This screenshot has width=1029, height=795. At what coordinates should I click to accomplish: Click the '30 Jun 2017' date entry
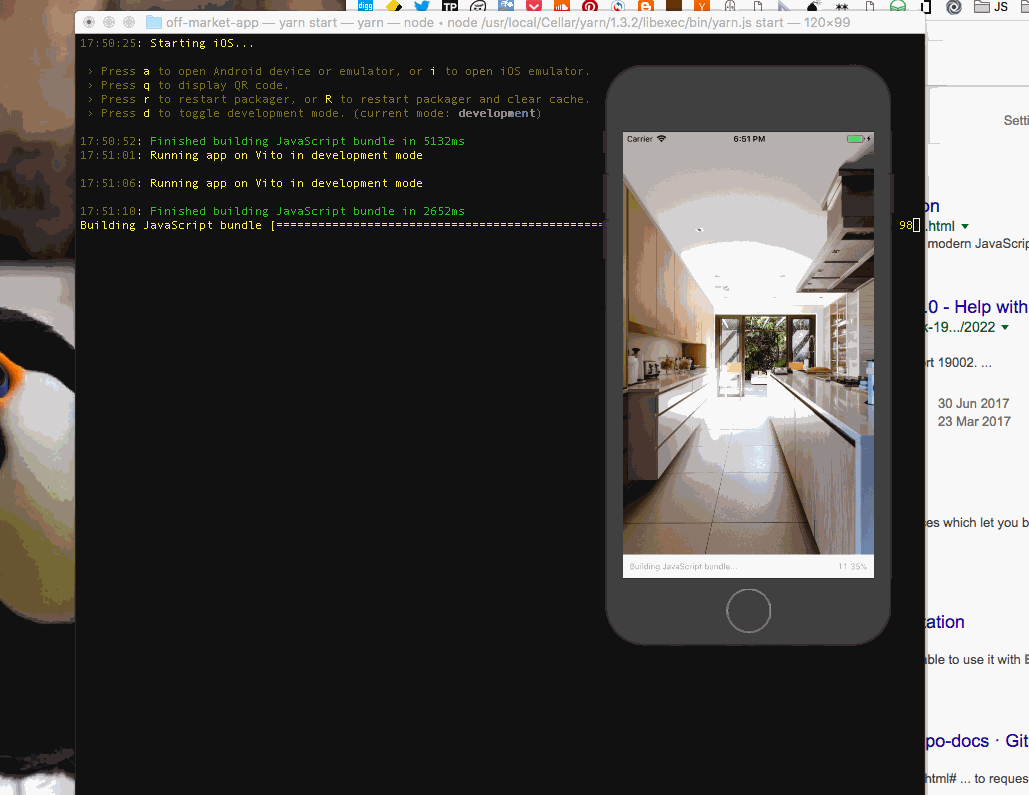click(x=973, y=403)
